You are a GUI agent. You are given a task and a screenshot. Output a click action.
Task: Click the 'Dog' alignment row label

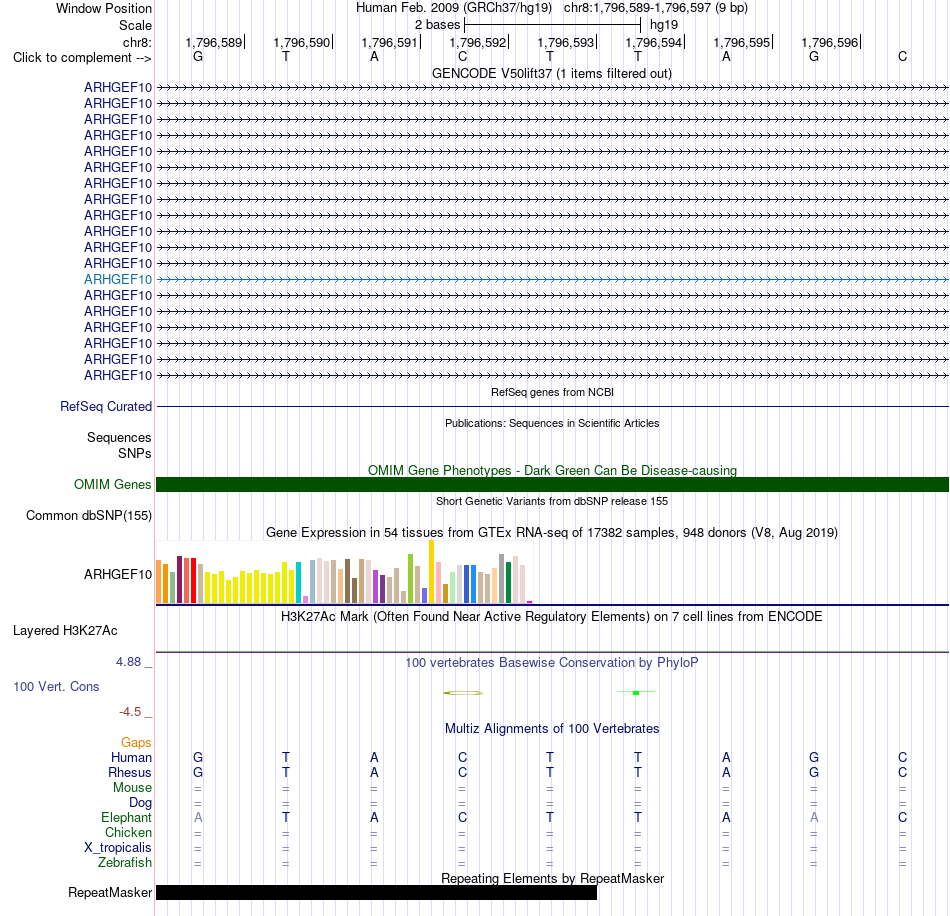tap(140, 803)
